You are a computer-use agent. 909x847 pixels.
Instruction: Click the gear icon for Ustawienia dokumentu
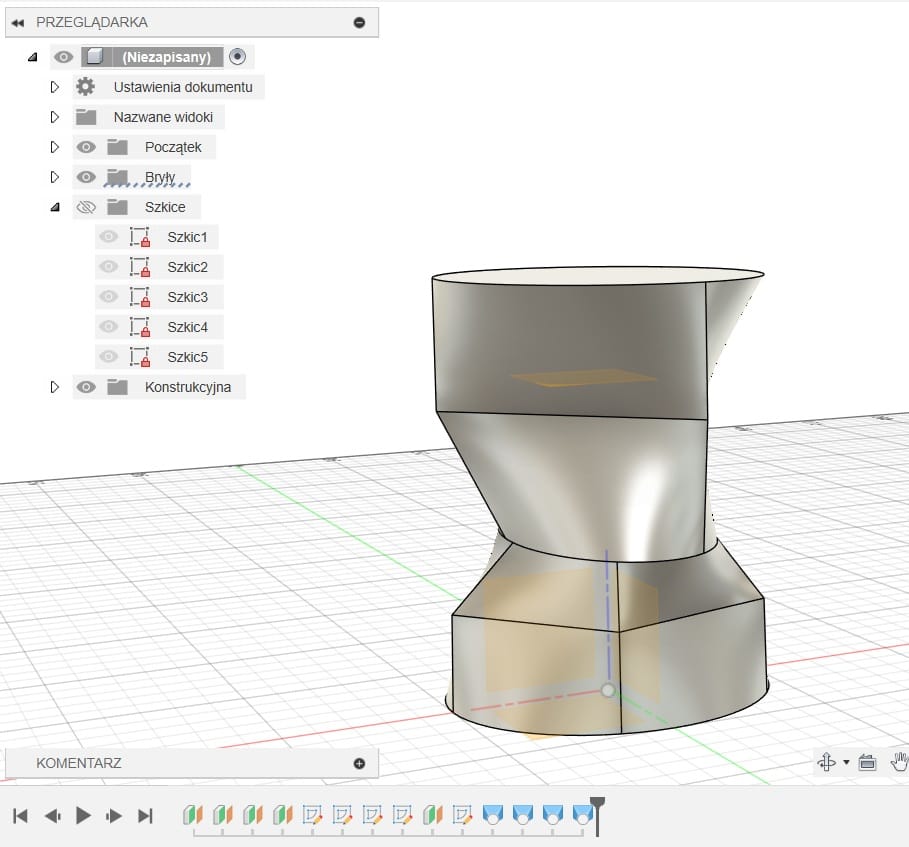pyautogui.click(x=86, y=87)
